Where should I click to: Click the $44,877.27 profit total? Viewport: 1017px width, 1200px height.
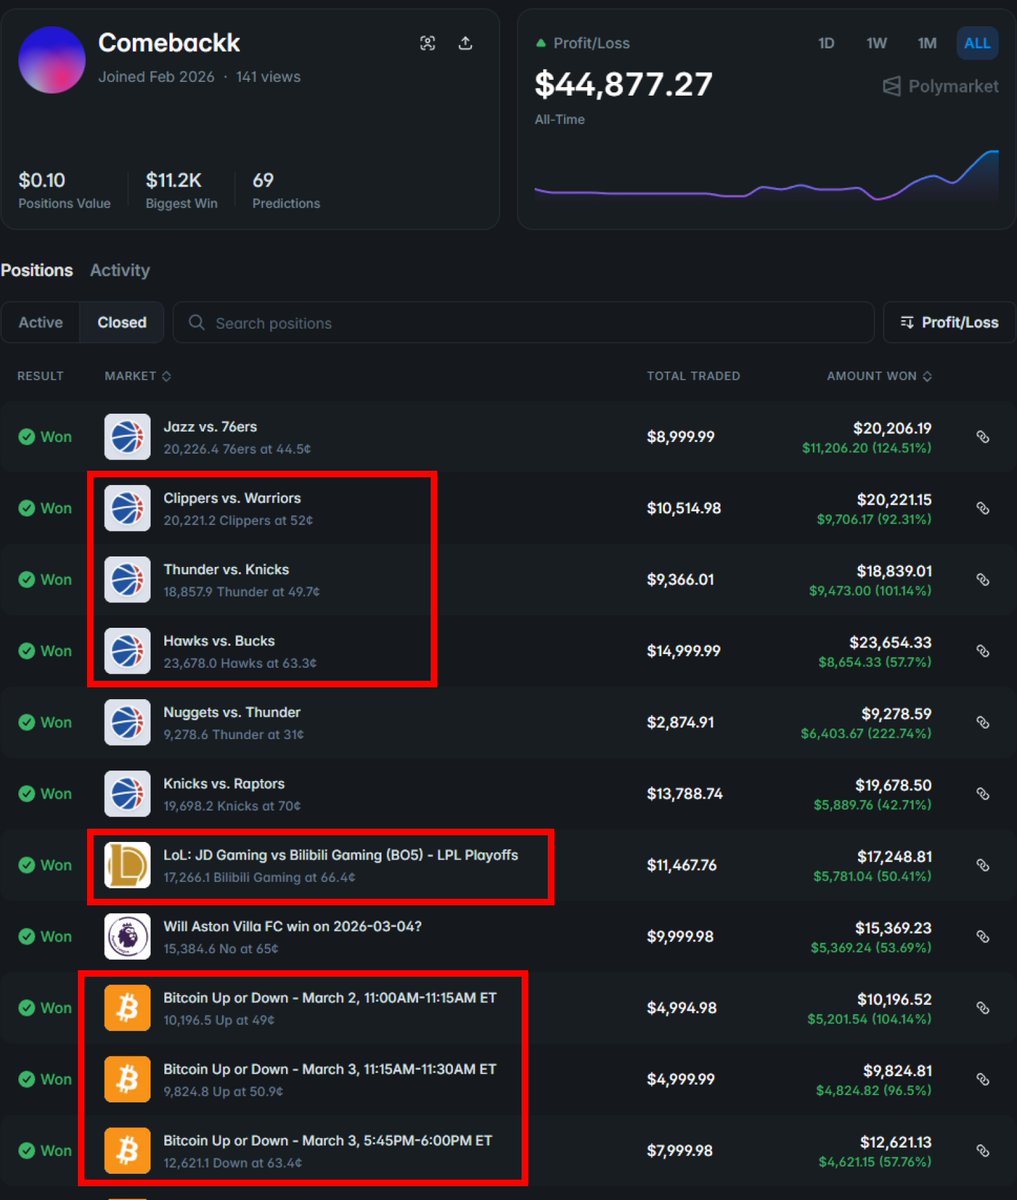point(623,84)
